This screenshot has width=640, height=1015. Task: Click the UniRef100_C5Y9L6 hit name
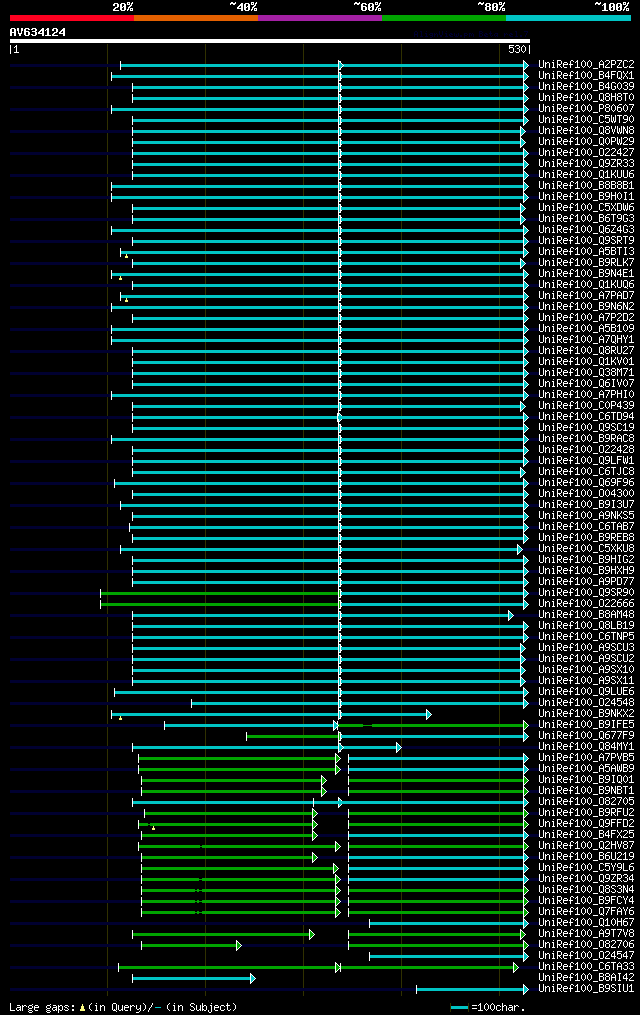pyautogui.click(x=586, y=868)
